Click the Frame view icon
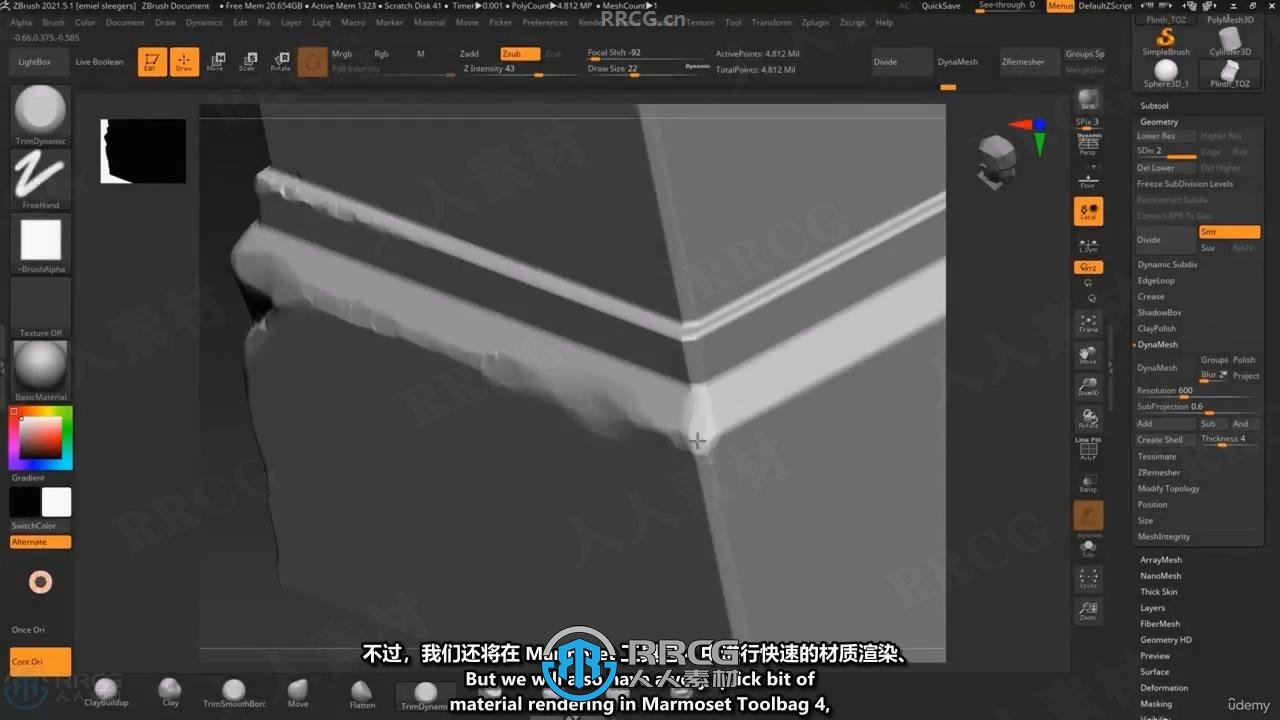The image size is (1280, 720). (1088, 323)
